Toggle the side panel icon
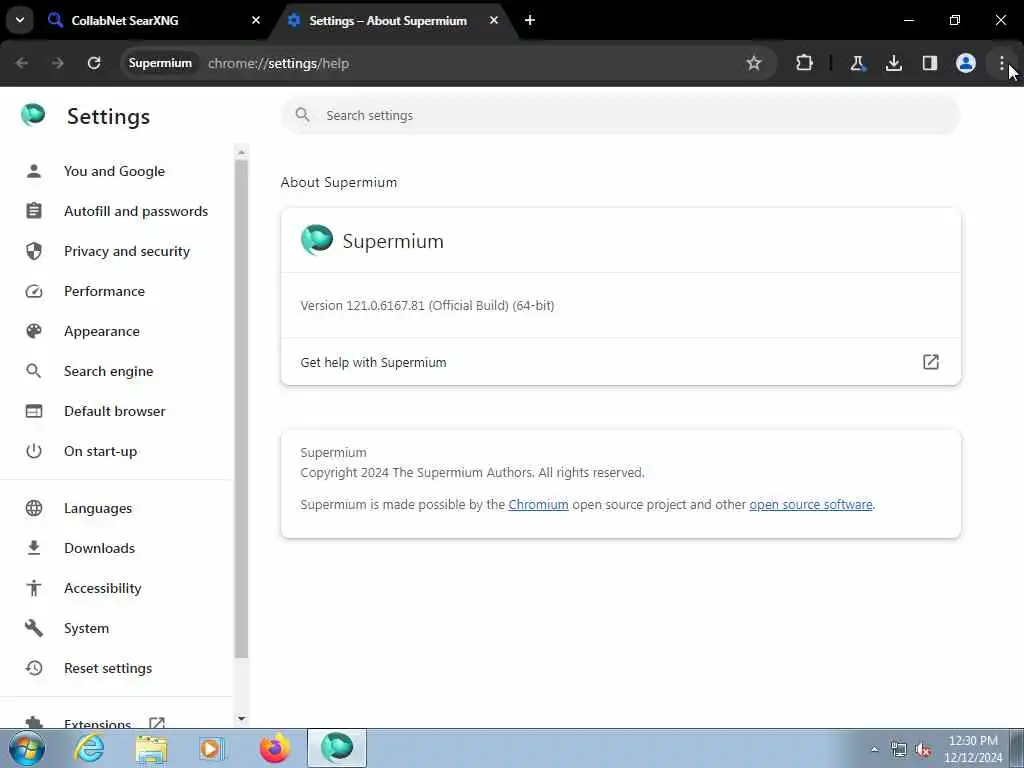Image resolution: width=1024 pixels, height=768 pixels. (x=929, y=63)
